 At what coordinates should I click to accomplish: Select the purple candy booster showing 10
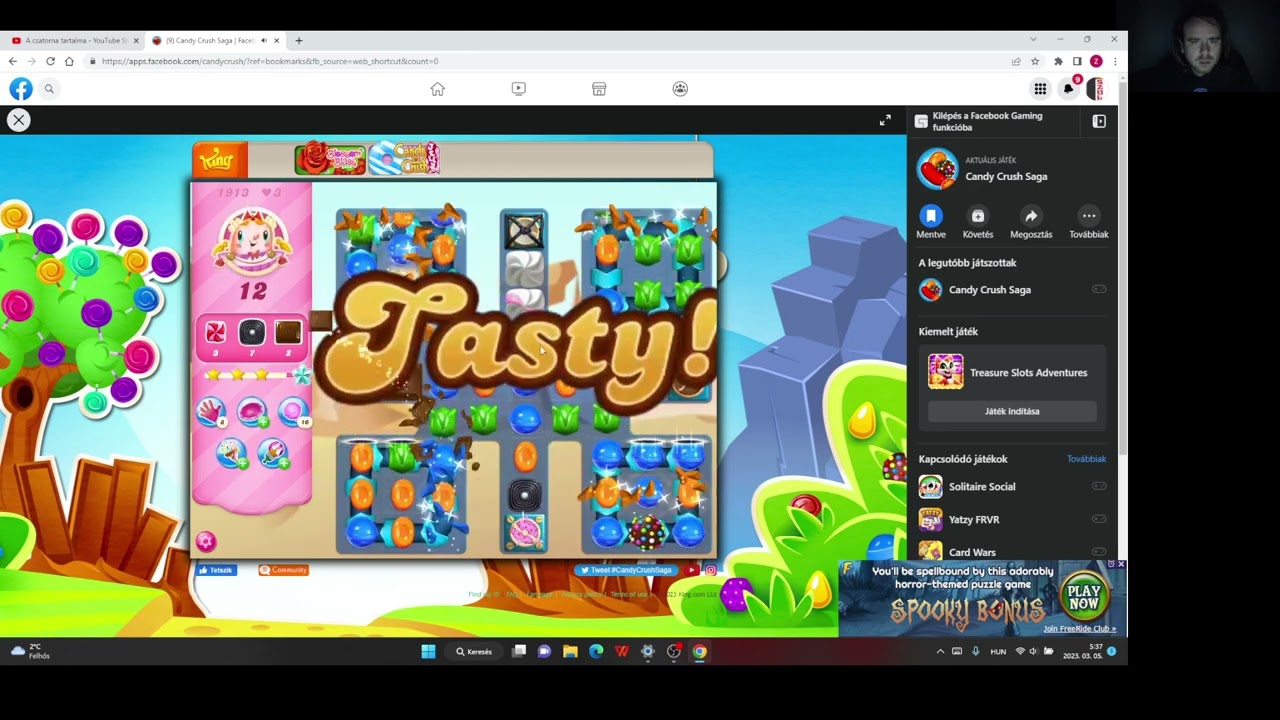point(293,411)
